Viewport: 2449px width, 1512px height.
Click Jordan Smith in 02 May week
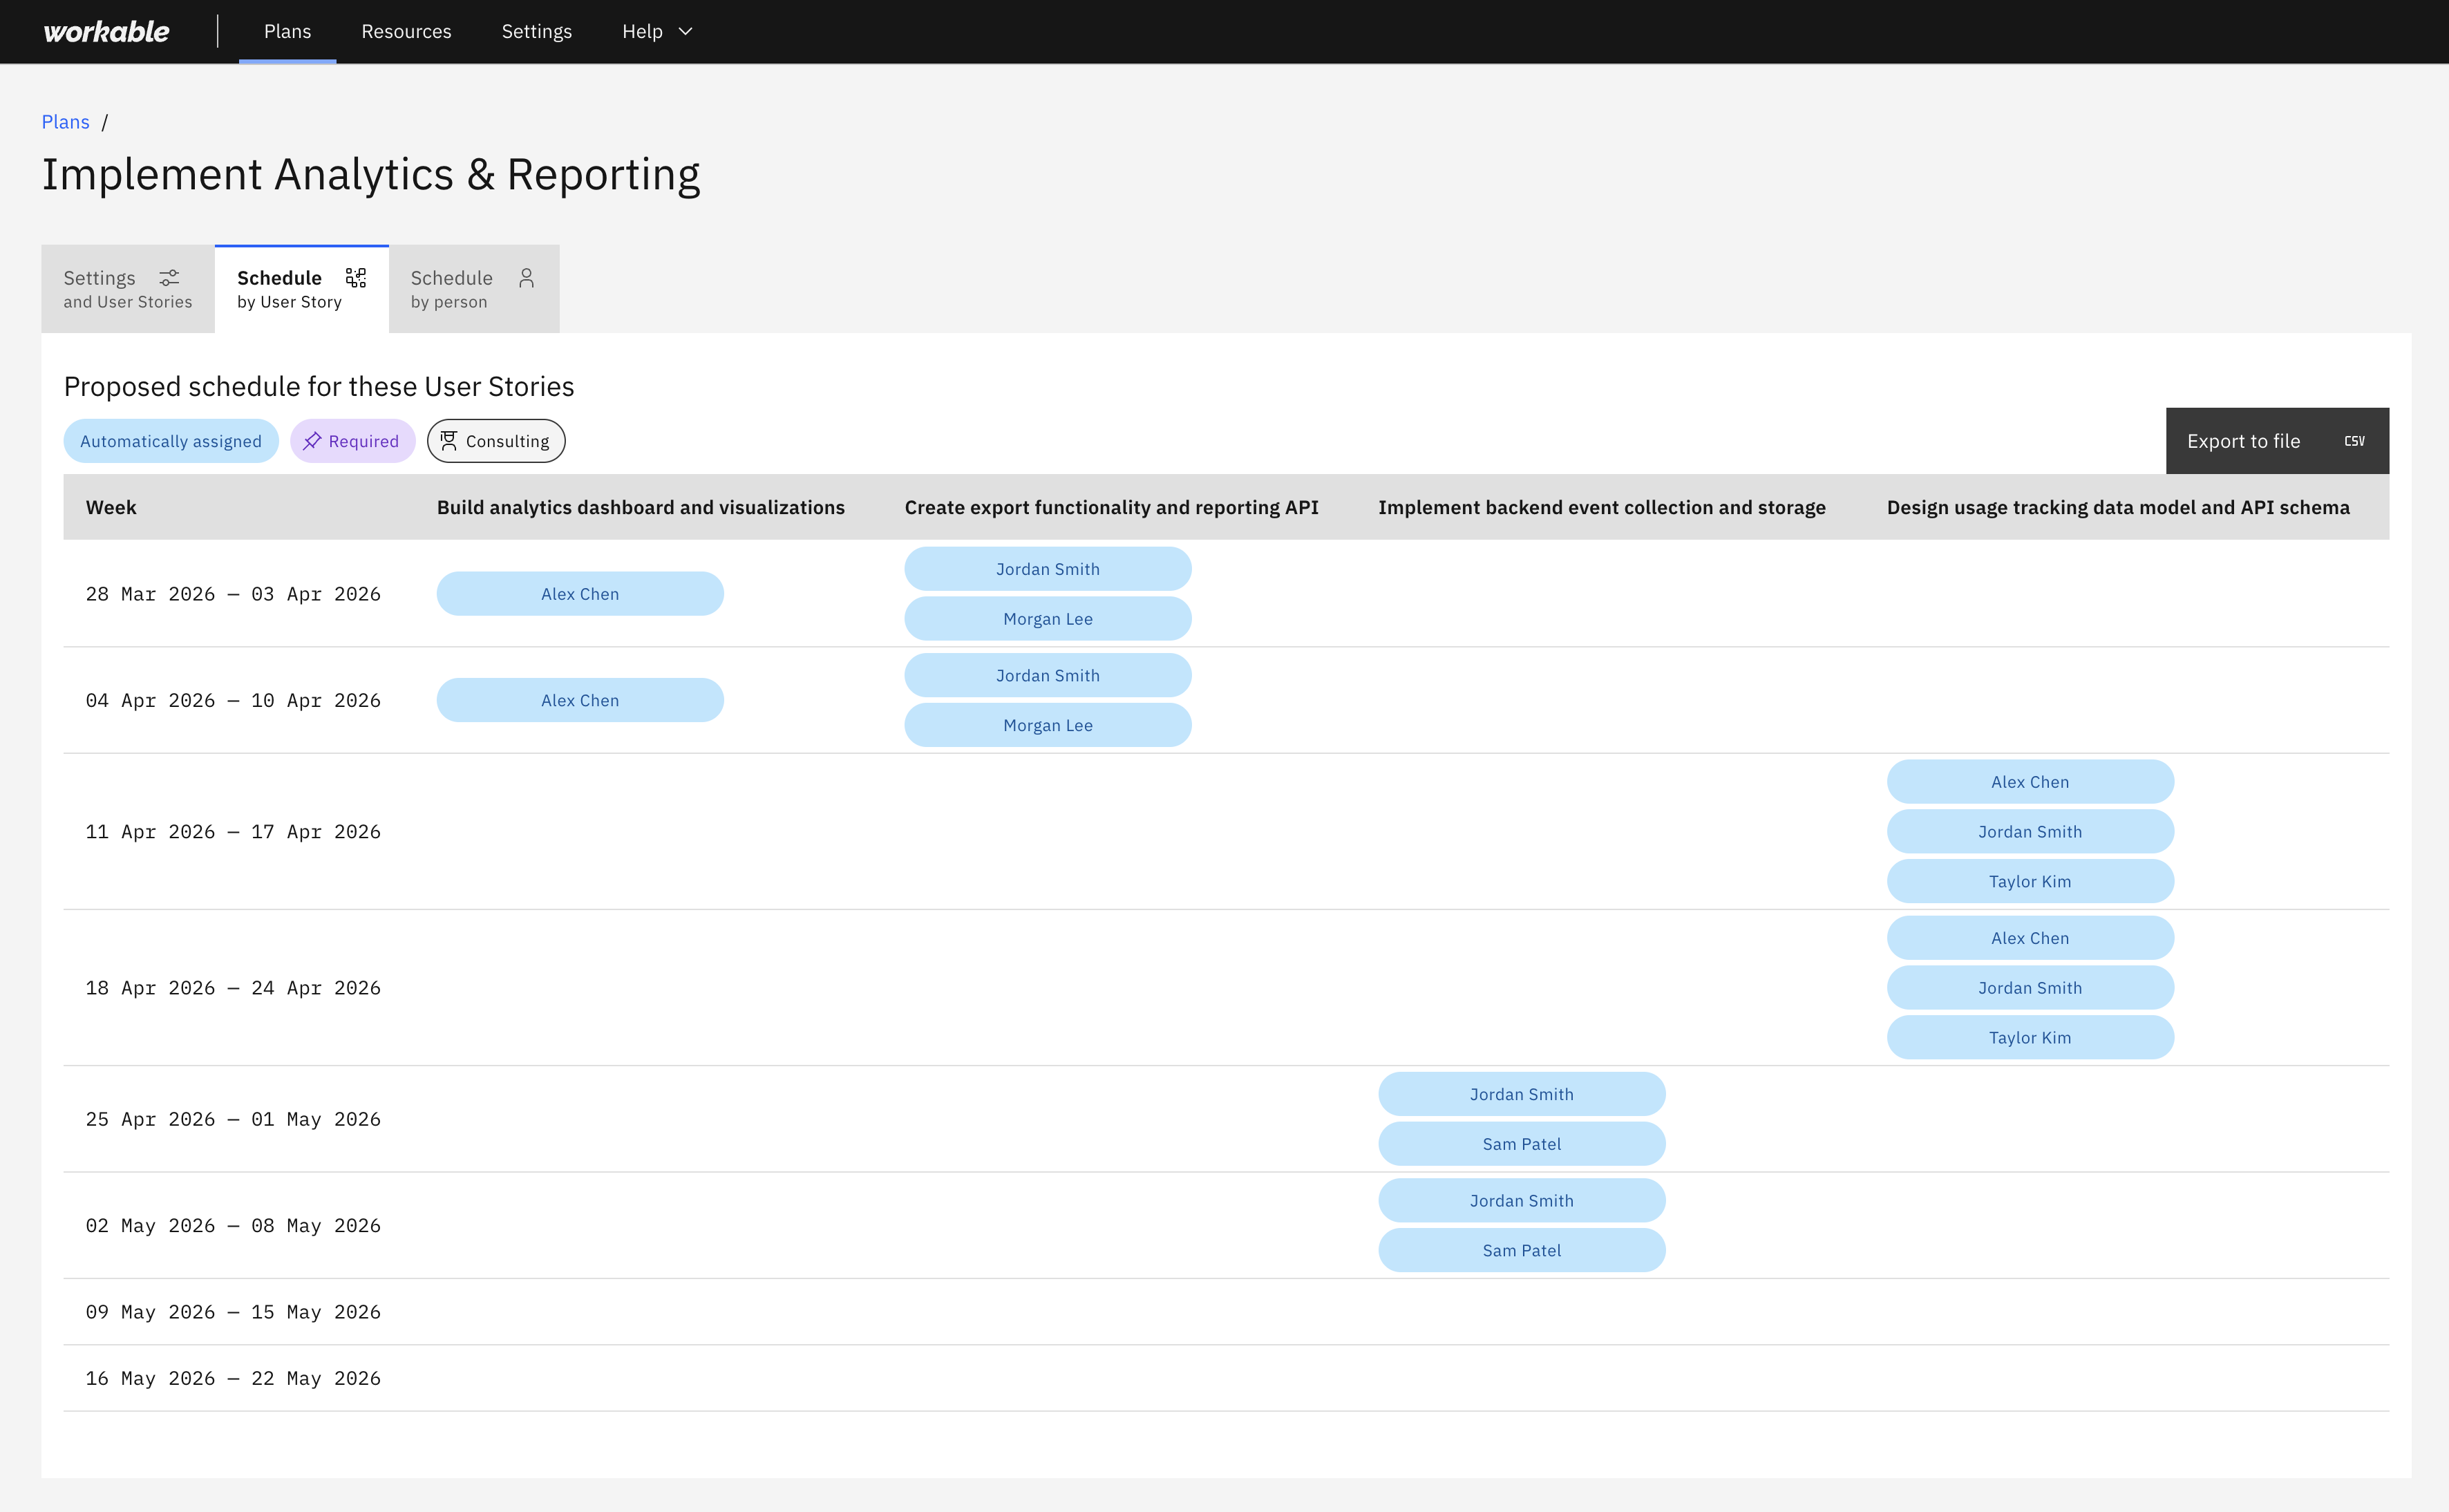point(1522,1201)
